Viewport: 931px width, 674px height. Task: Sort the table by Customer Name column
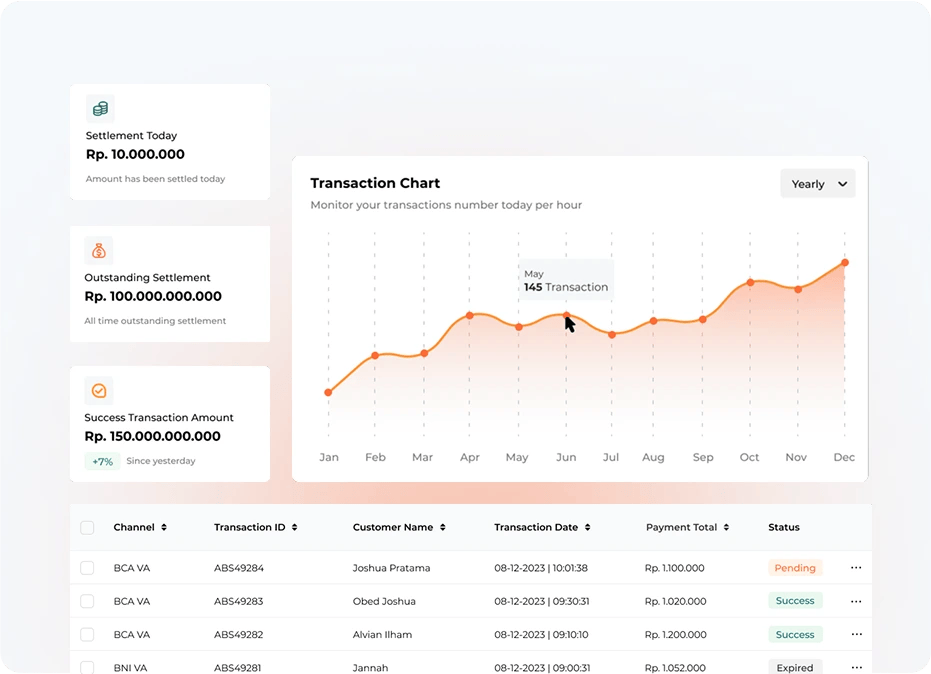(x=444, y=527)
